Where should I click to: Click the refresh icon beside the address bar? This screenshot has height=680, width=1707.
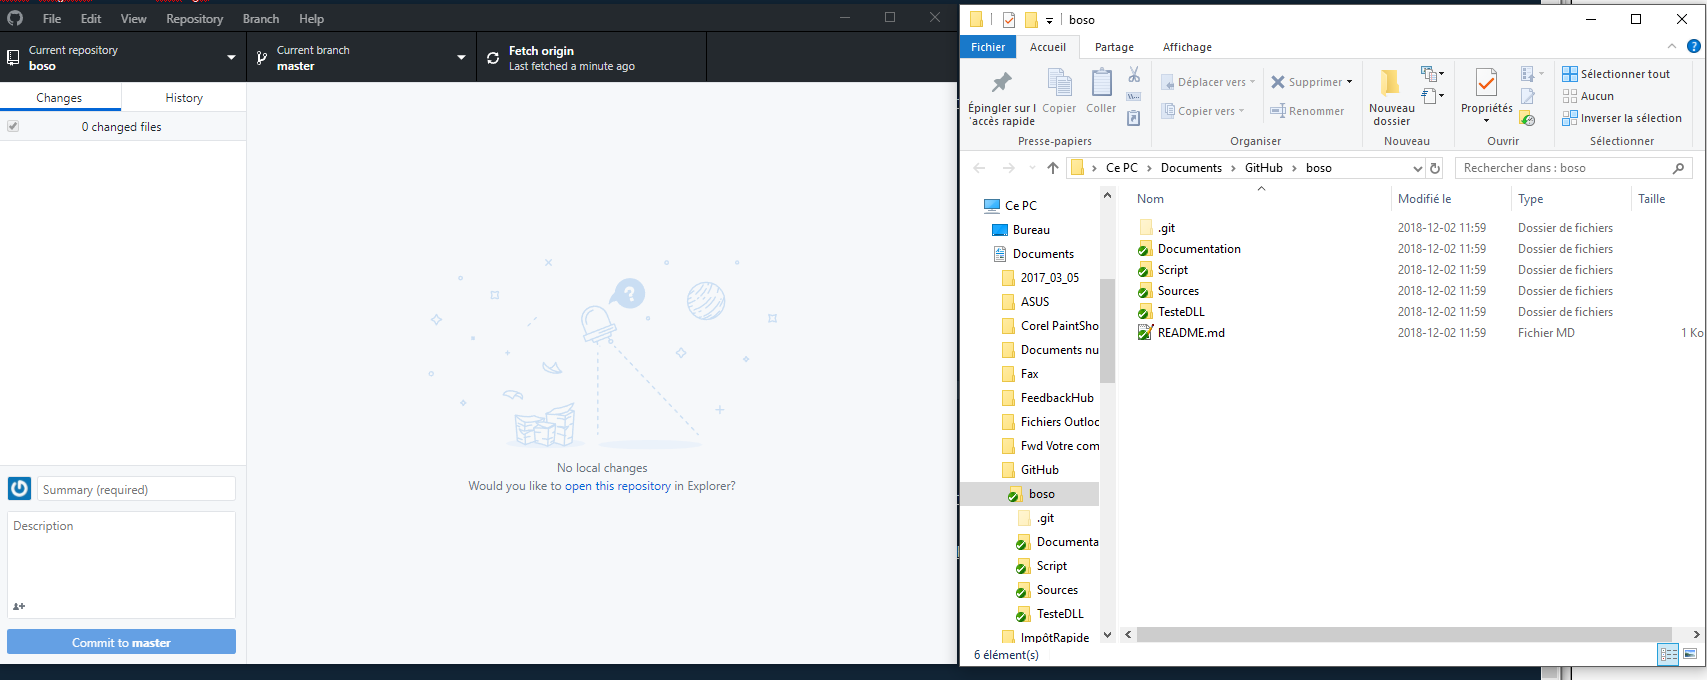tap(1435, 168)
